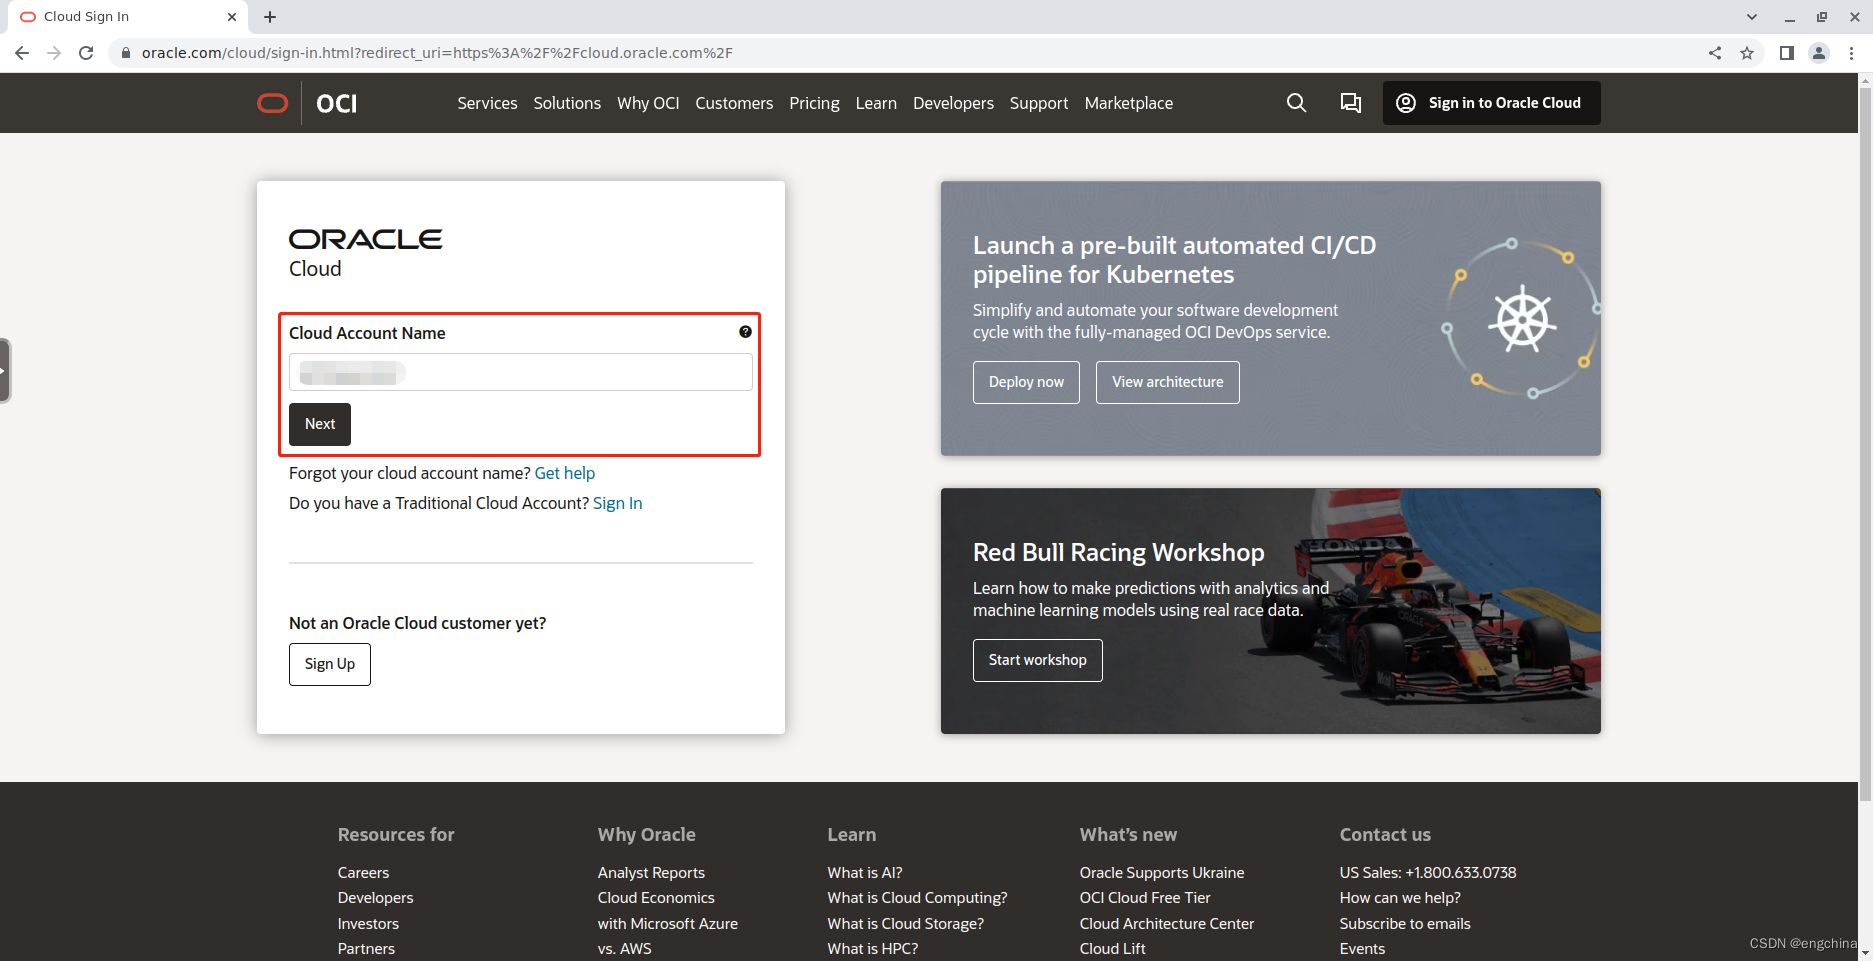The image size is (1873, 961).
Task: Click the Oracle red logo icon
Action: [272, 103]
